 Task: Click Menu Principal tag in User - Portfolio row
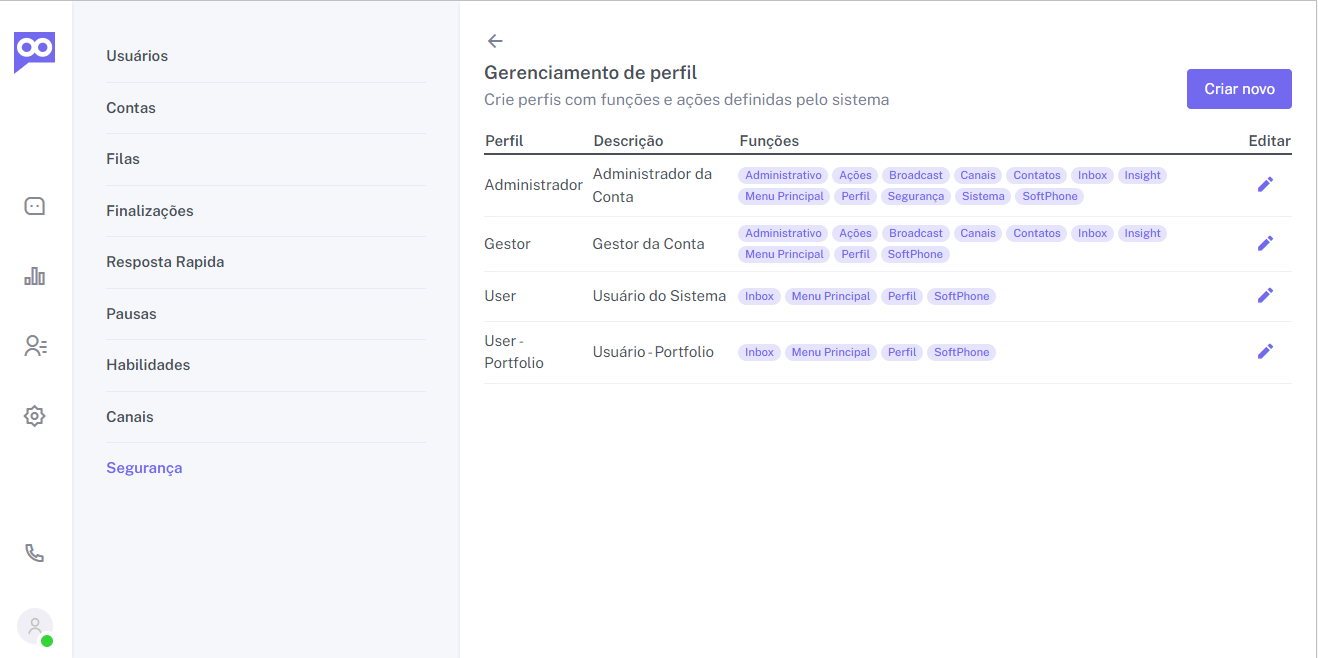[x=831, y=352]
